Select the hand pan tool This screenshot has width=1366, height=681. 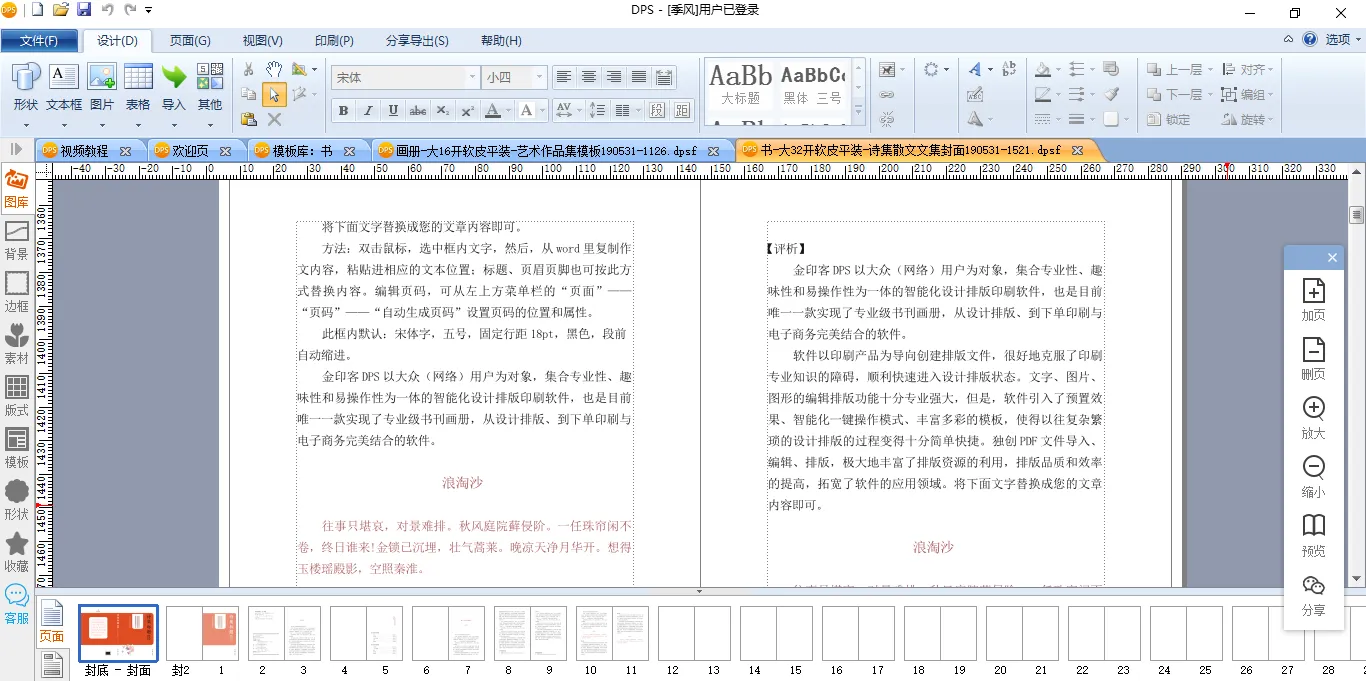point(274,69)
